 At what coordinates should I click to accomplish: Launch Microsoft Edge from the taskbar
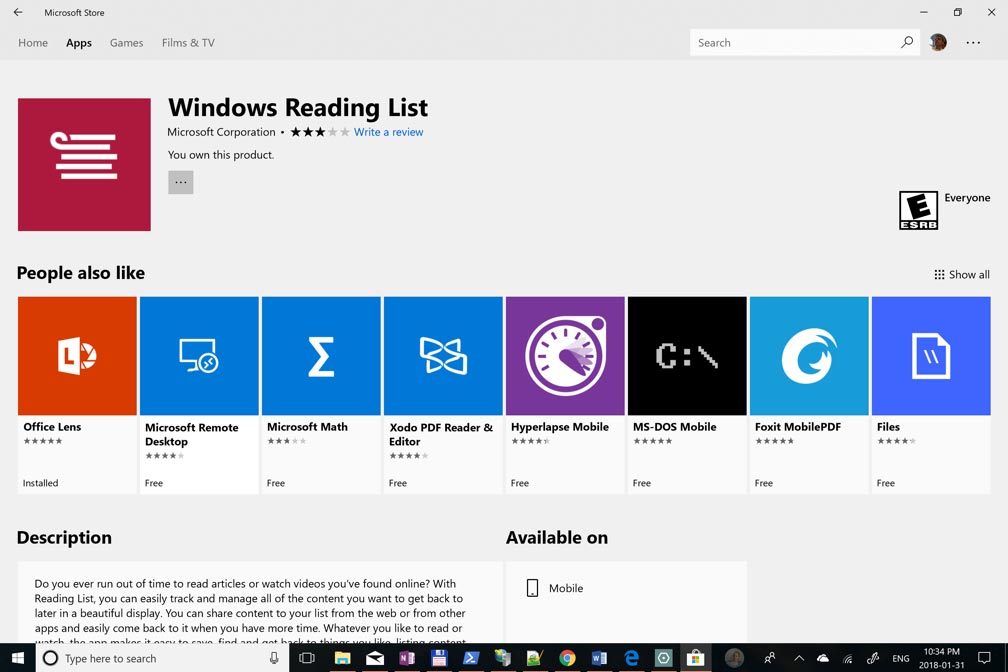tap(631, 658)
